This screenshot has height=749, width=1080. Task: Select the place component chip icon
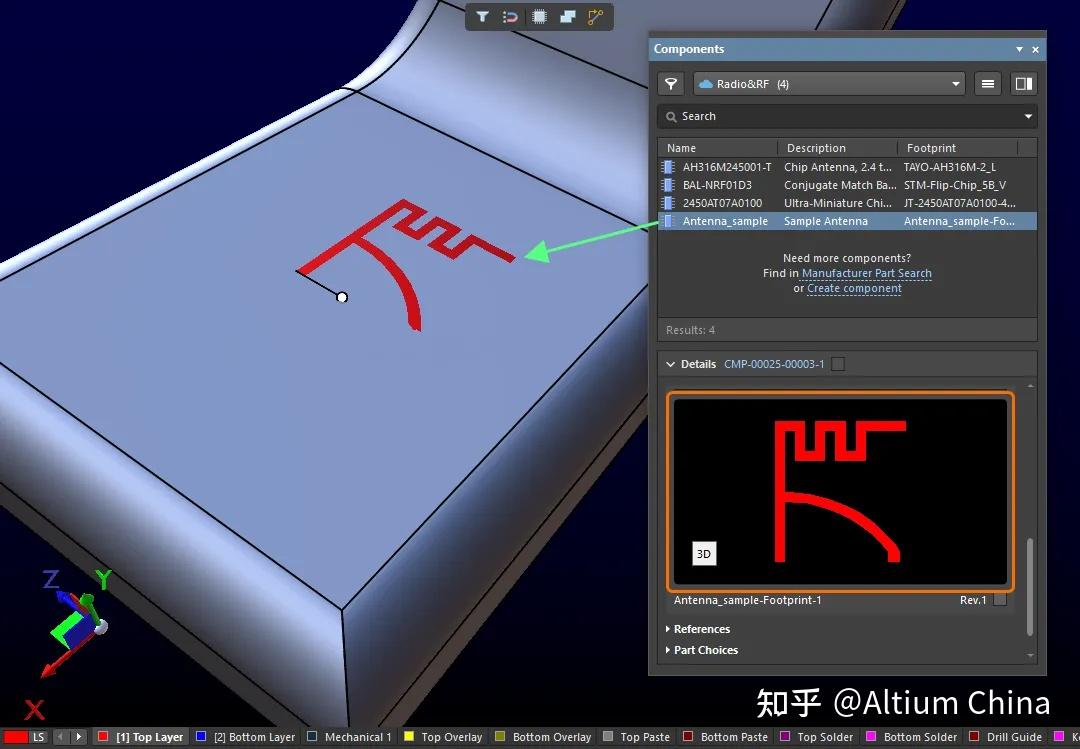[539, 17]
